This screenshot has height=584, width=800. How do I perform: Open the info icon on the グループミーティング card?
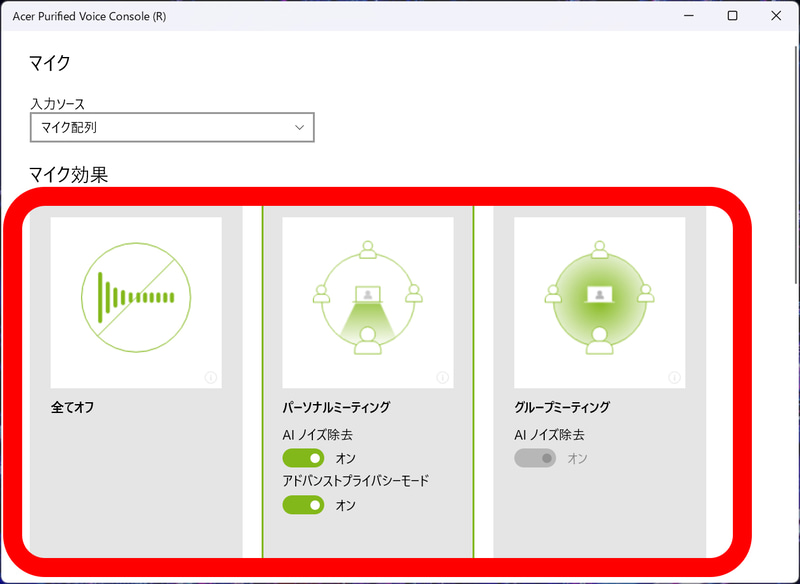coord(674,377)
